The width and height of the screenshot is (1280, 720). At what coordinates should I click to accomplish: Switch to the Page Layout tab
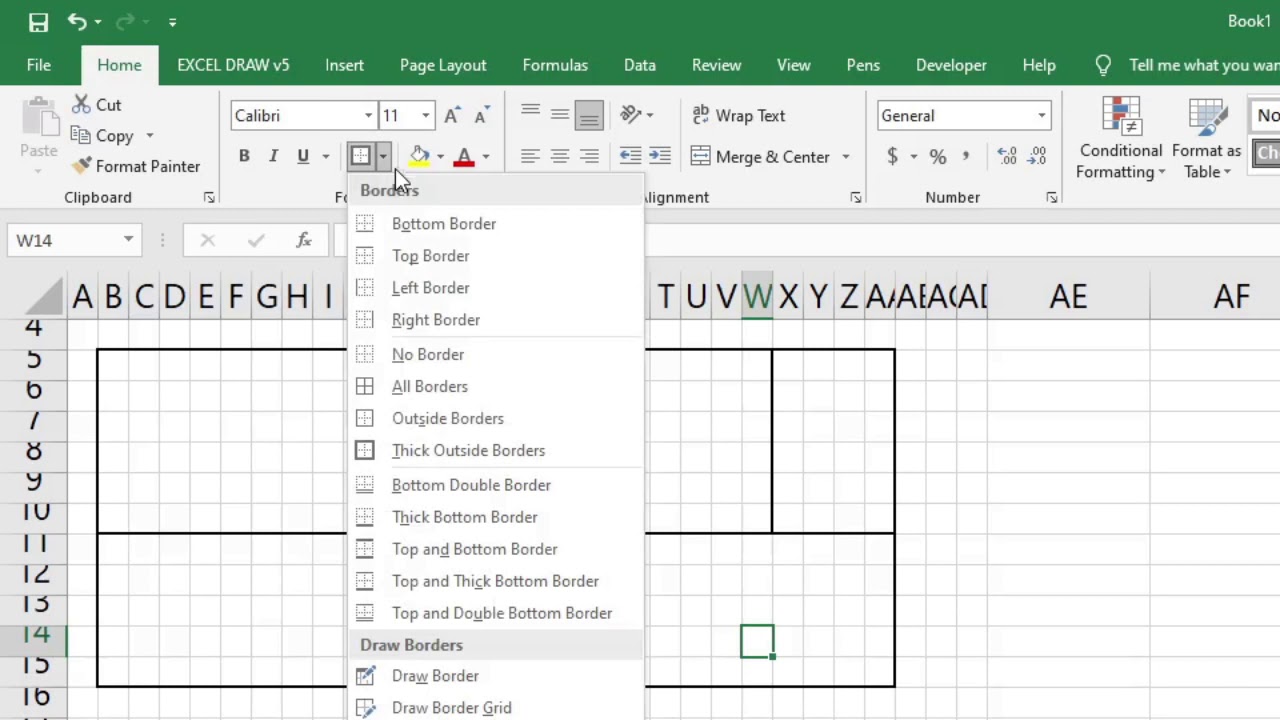[443, 65]
